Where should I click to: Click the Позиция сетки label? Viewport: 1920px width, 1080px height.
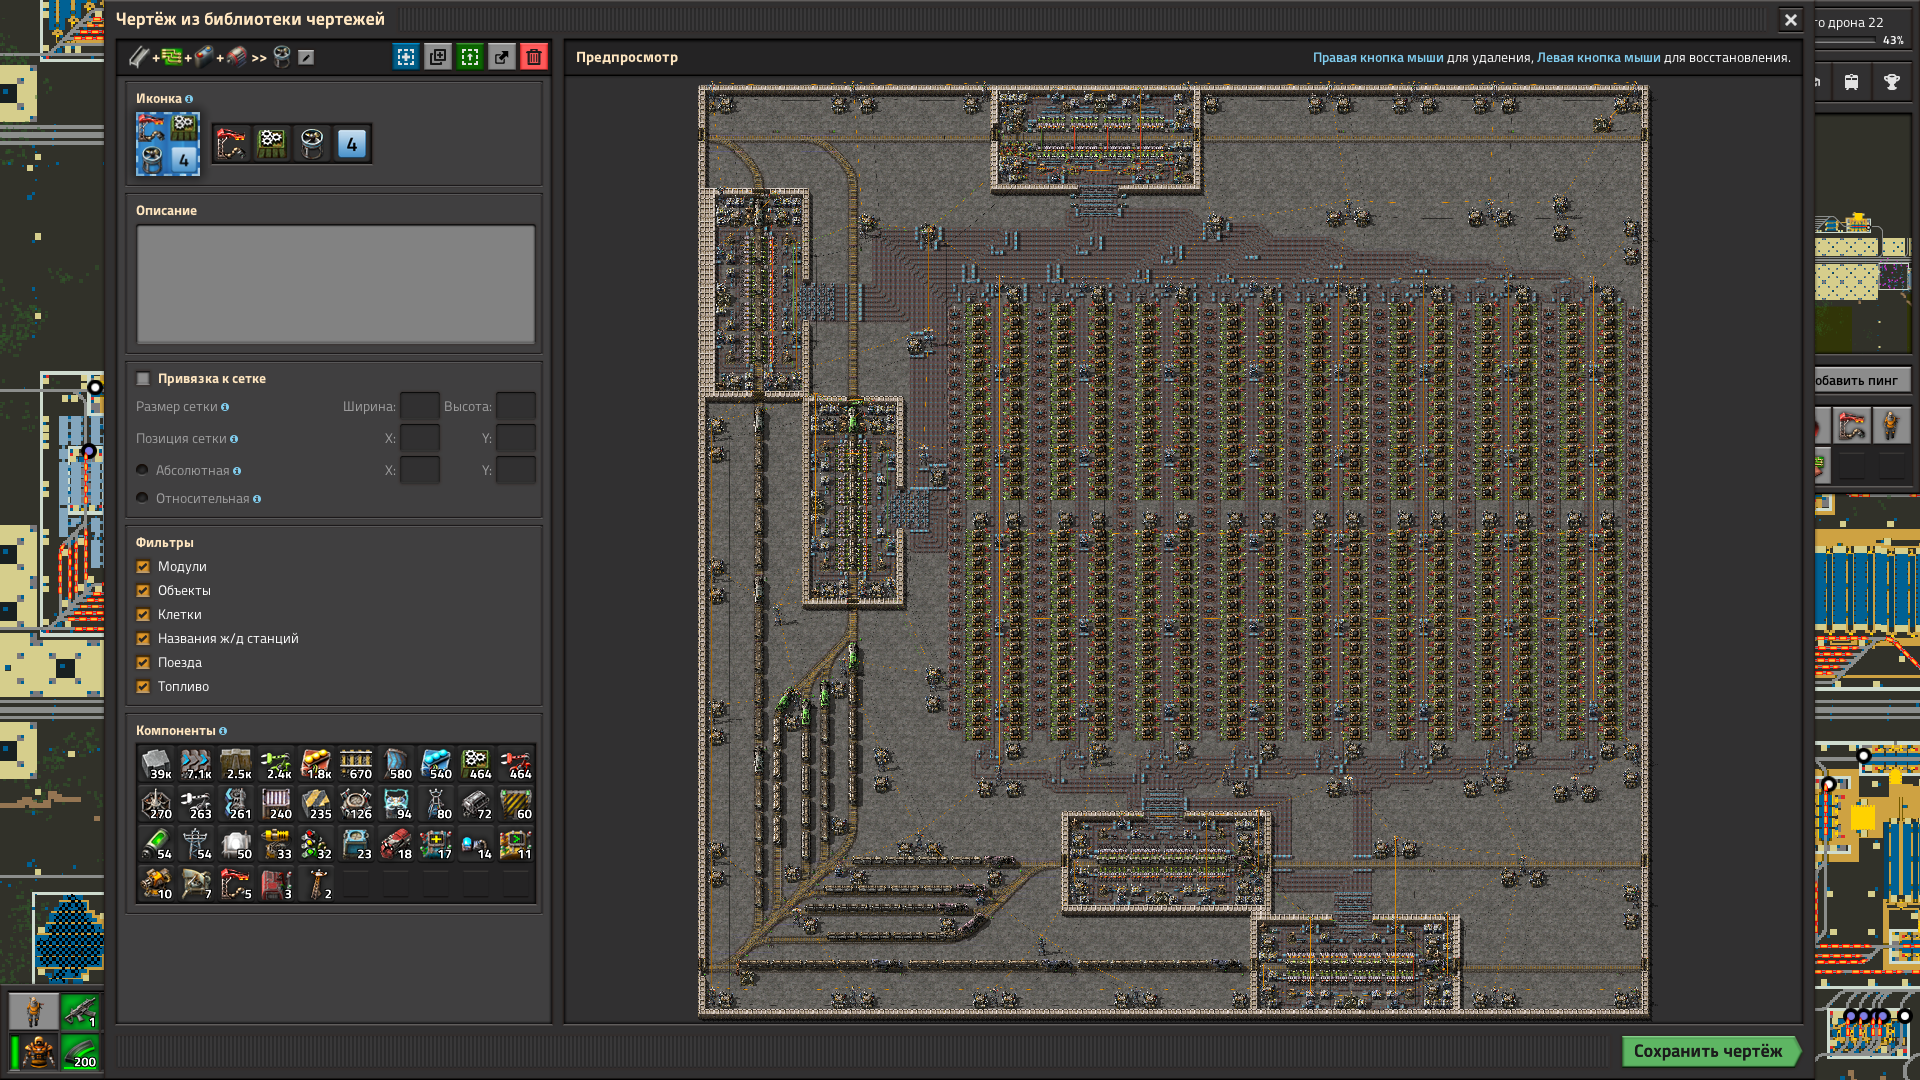point(181,439)
